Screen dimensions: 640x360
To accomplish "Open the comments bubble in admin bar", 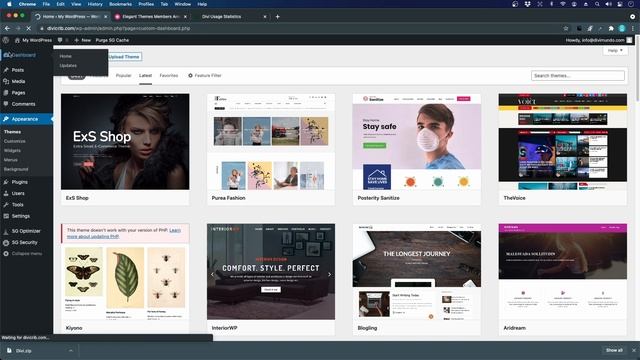I will pos(60,40).
